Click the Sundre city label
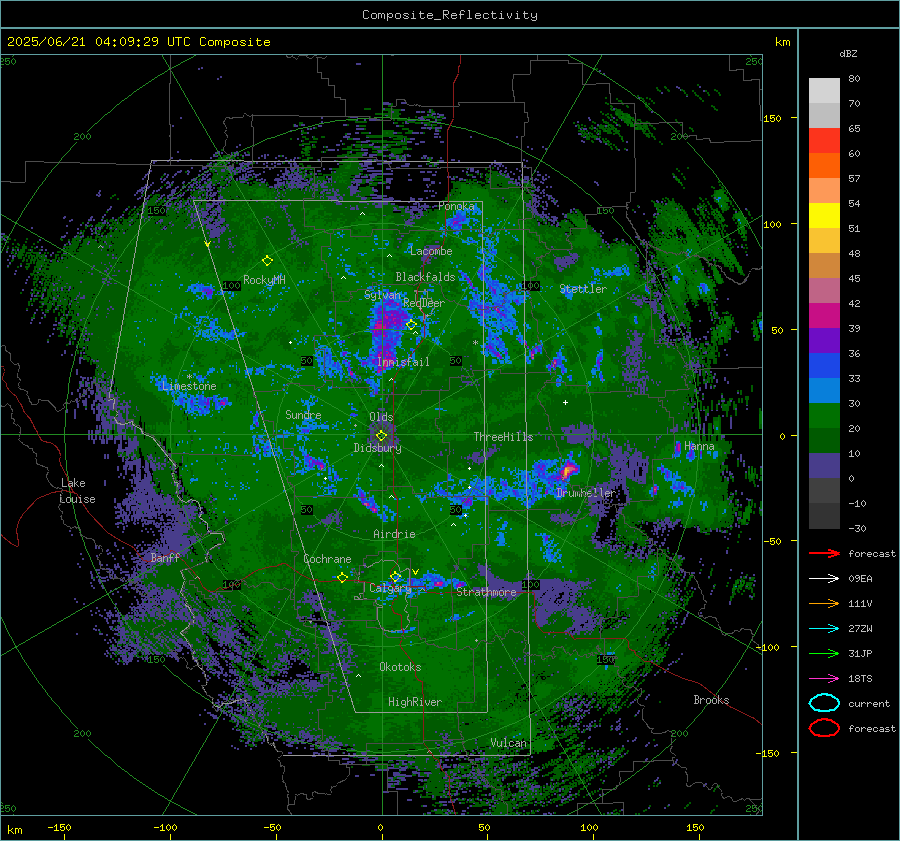This screenshot has height=841, width=900. [303, 414]
